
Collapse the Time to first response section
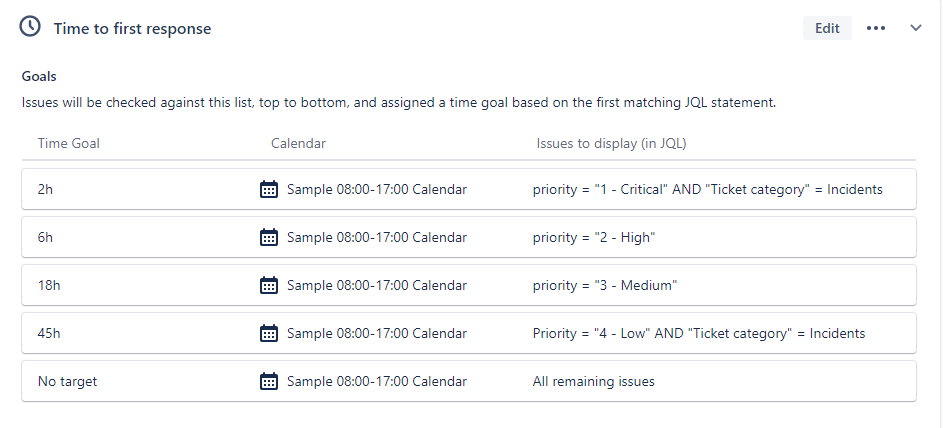coord(915,28)
